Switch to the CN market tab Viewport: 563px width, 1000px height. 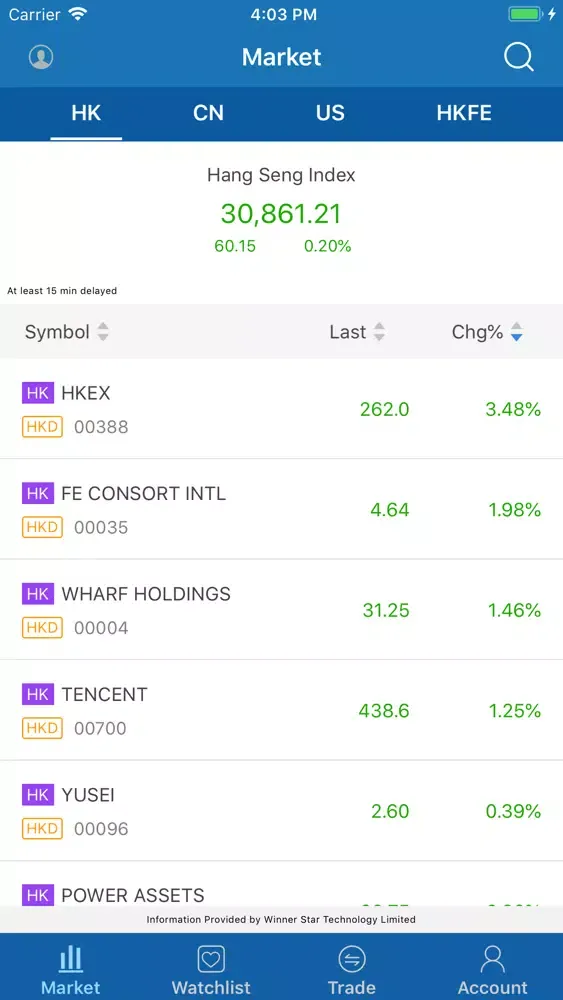pos(208,114)
